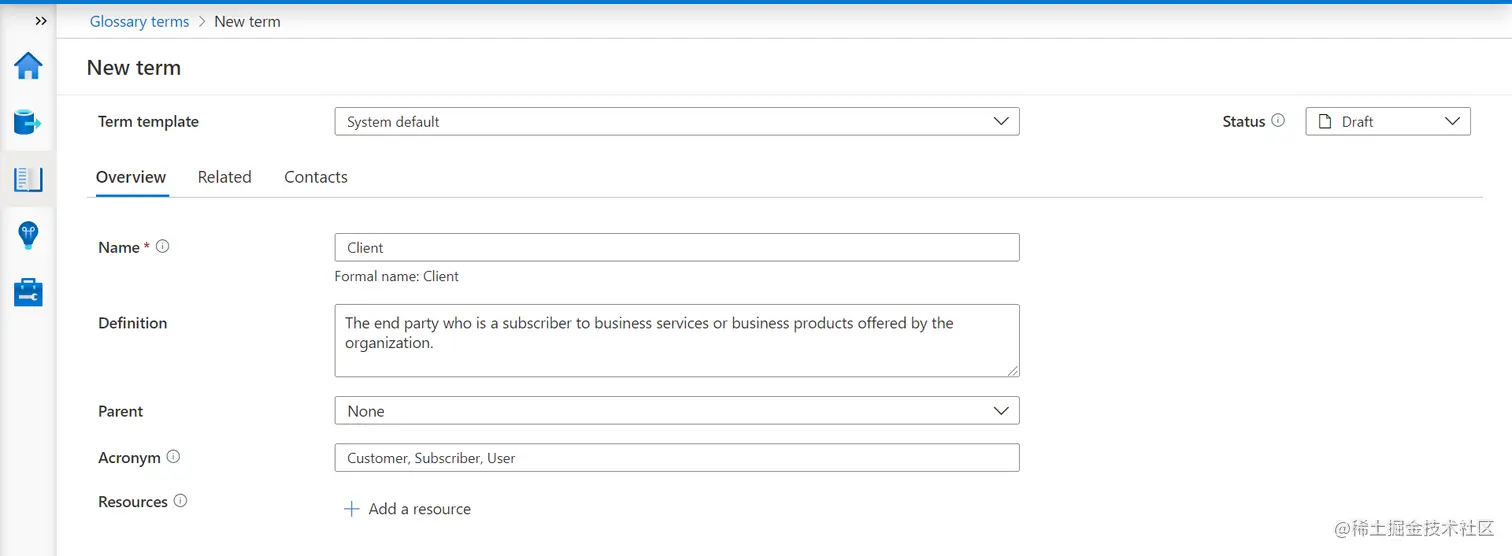This screenshot has height=556, width=1512.
Task: Expand the Parent dropdown
Action: [676, 411]
